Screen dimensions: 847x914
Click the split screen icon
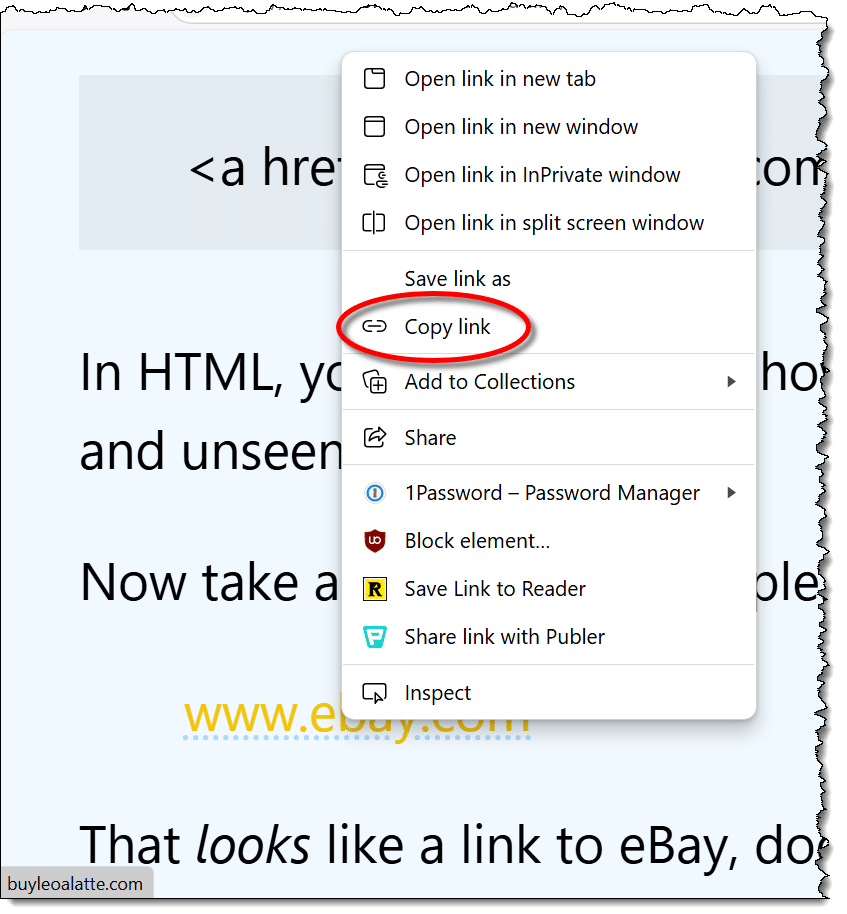374,223
